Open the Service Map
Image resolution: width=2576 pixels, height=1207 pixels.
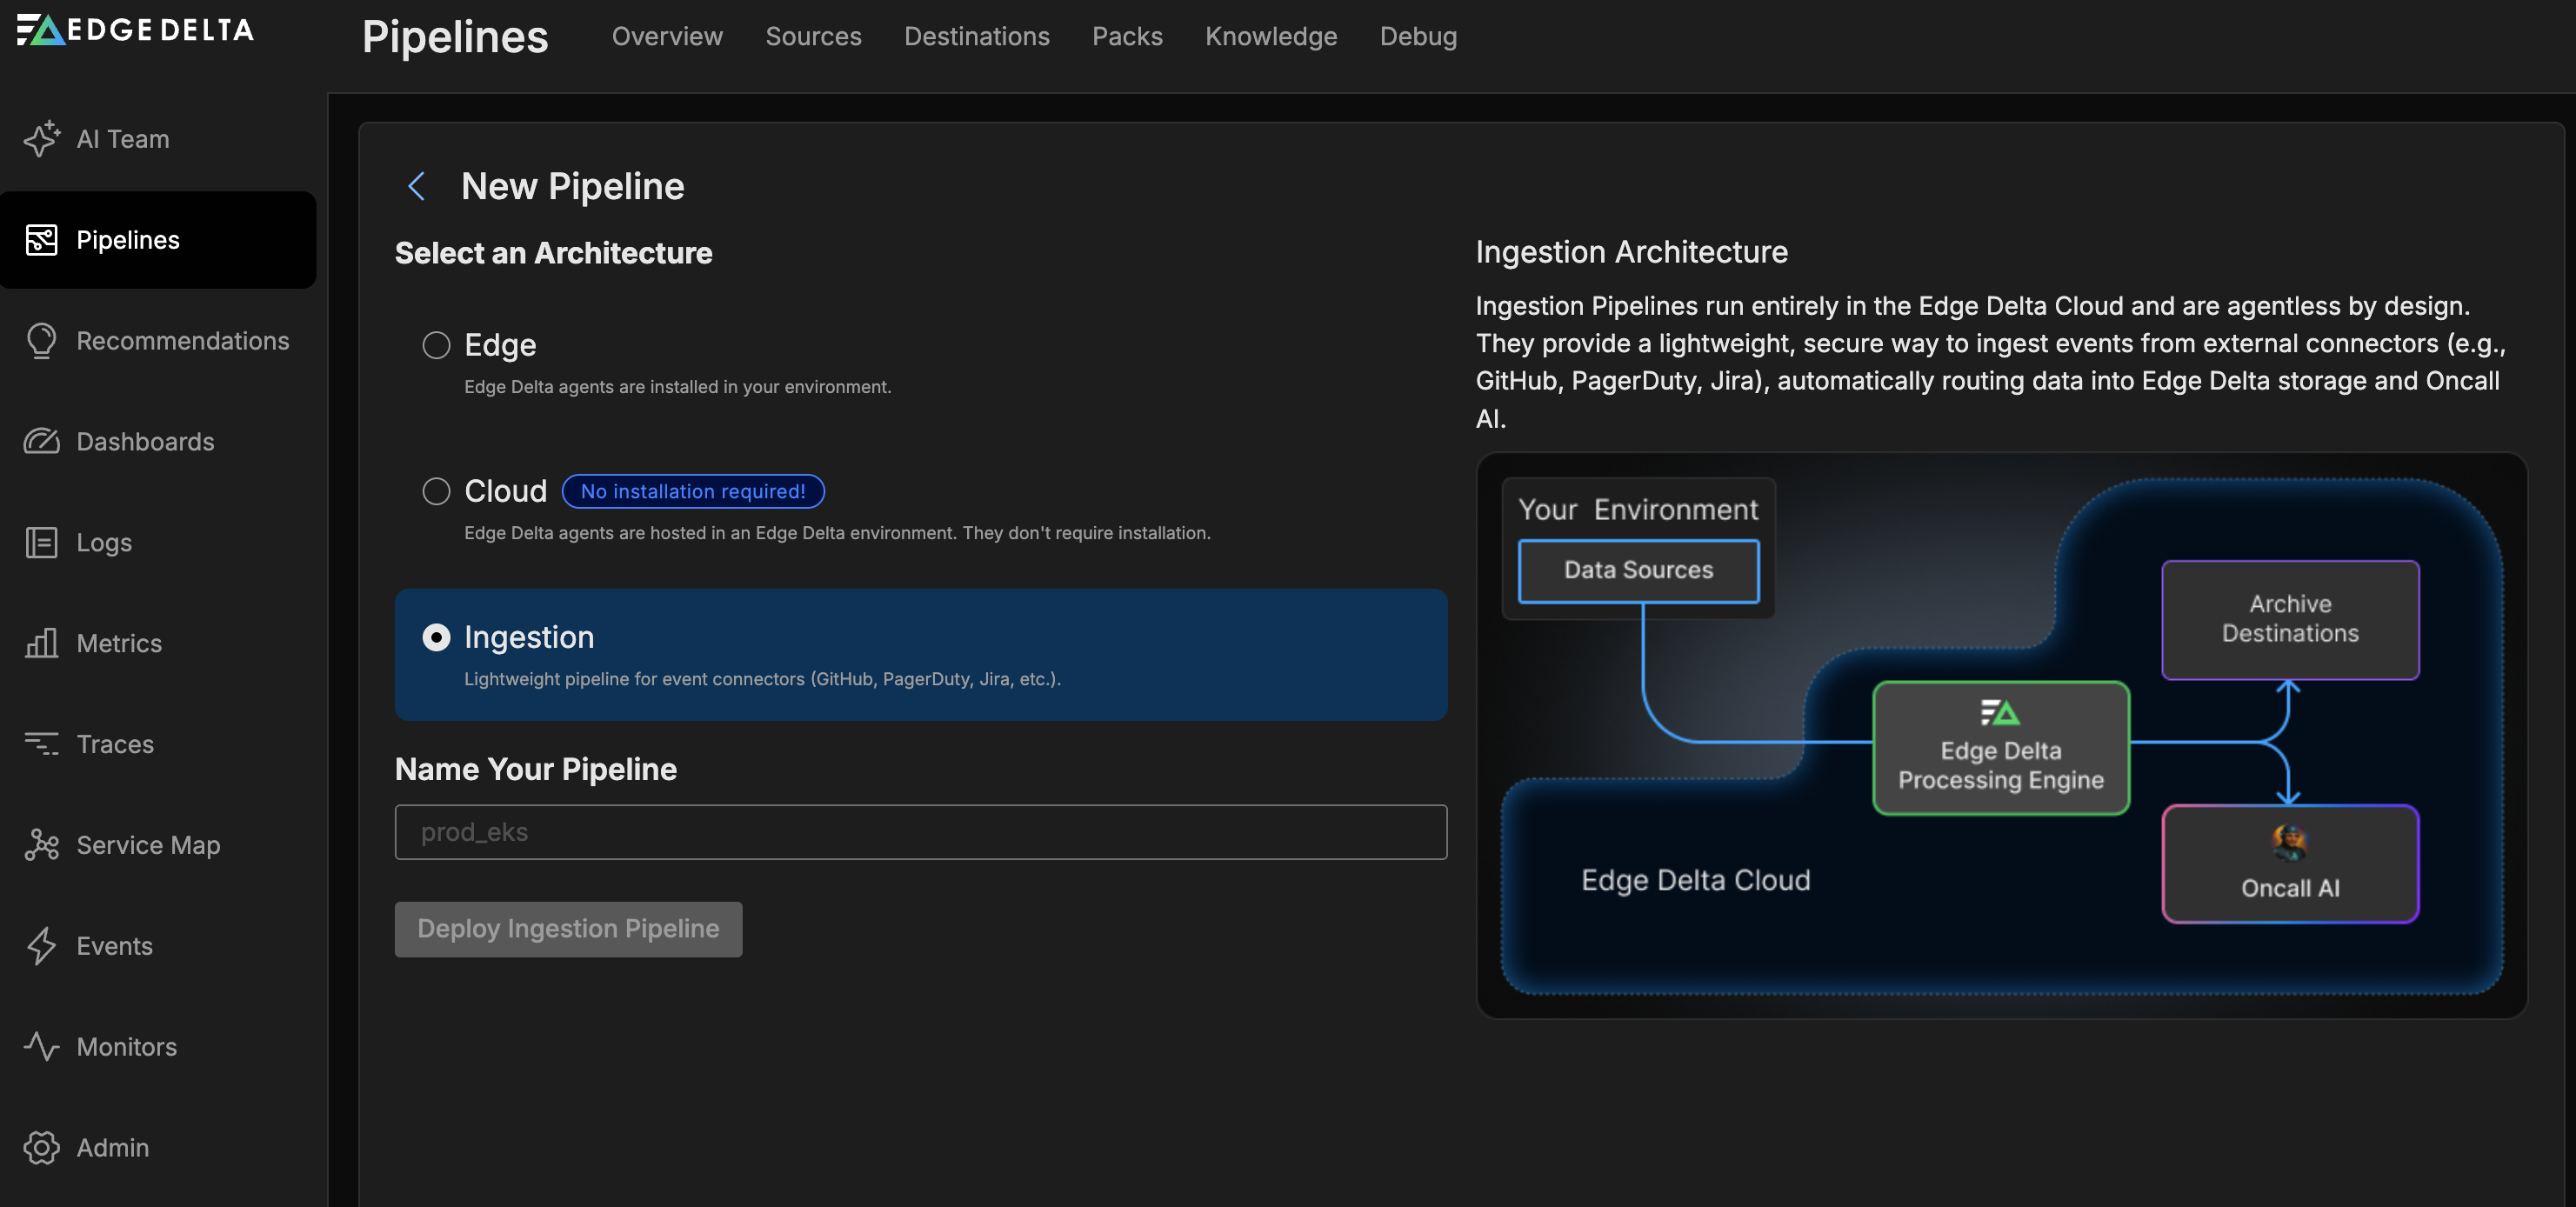tap(148, 845)
